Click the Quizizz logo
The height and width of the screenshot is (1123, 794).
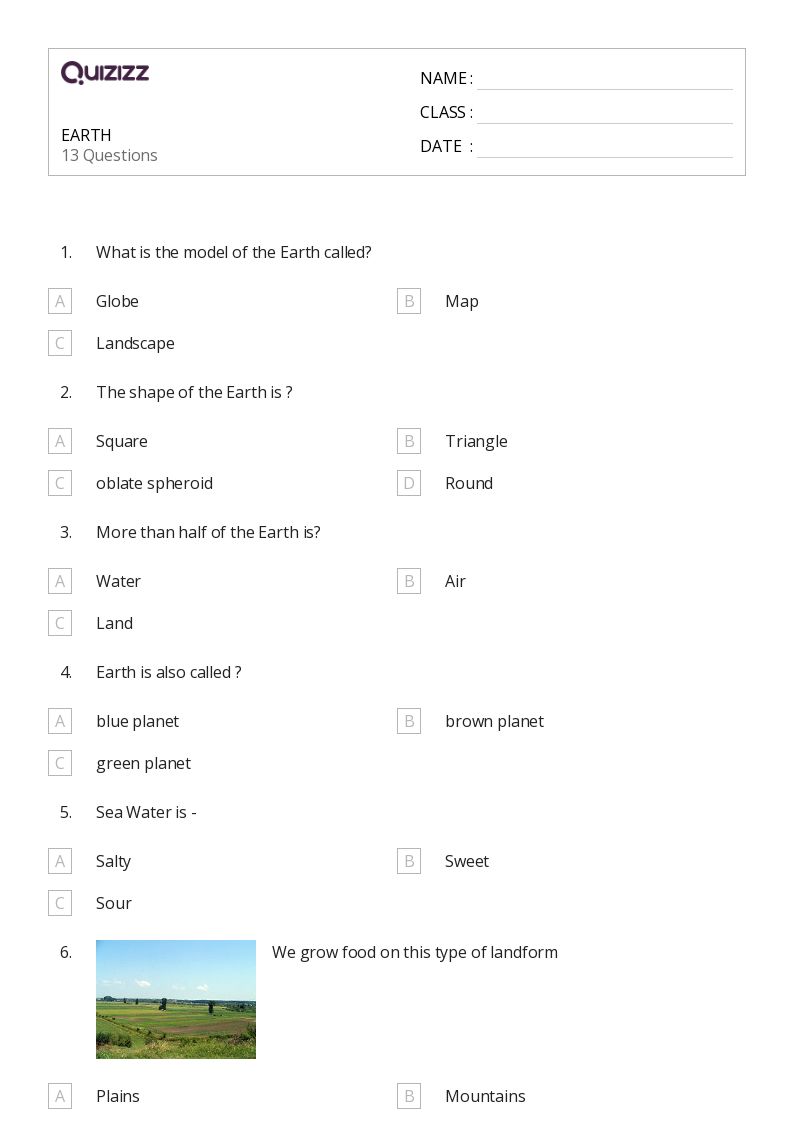[x=105, y=73]
